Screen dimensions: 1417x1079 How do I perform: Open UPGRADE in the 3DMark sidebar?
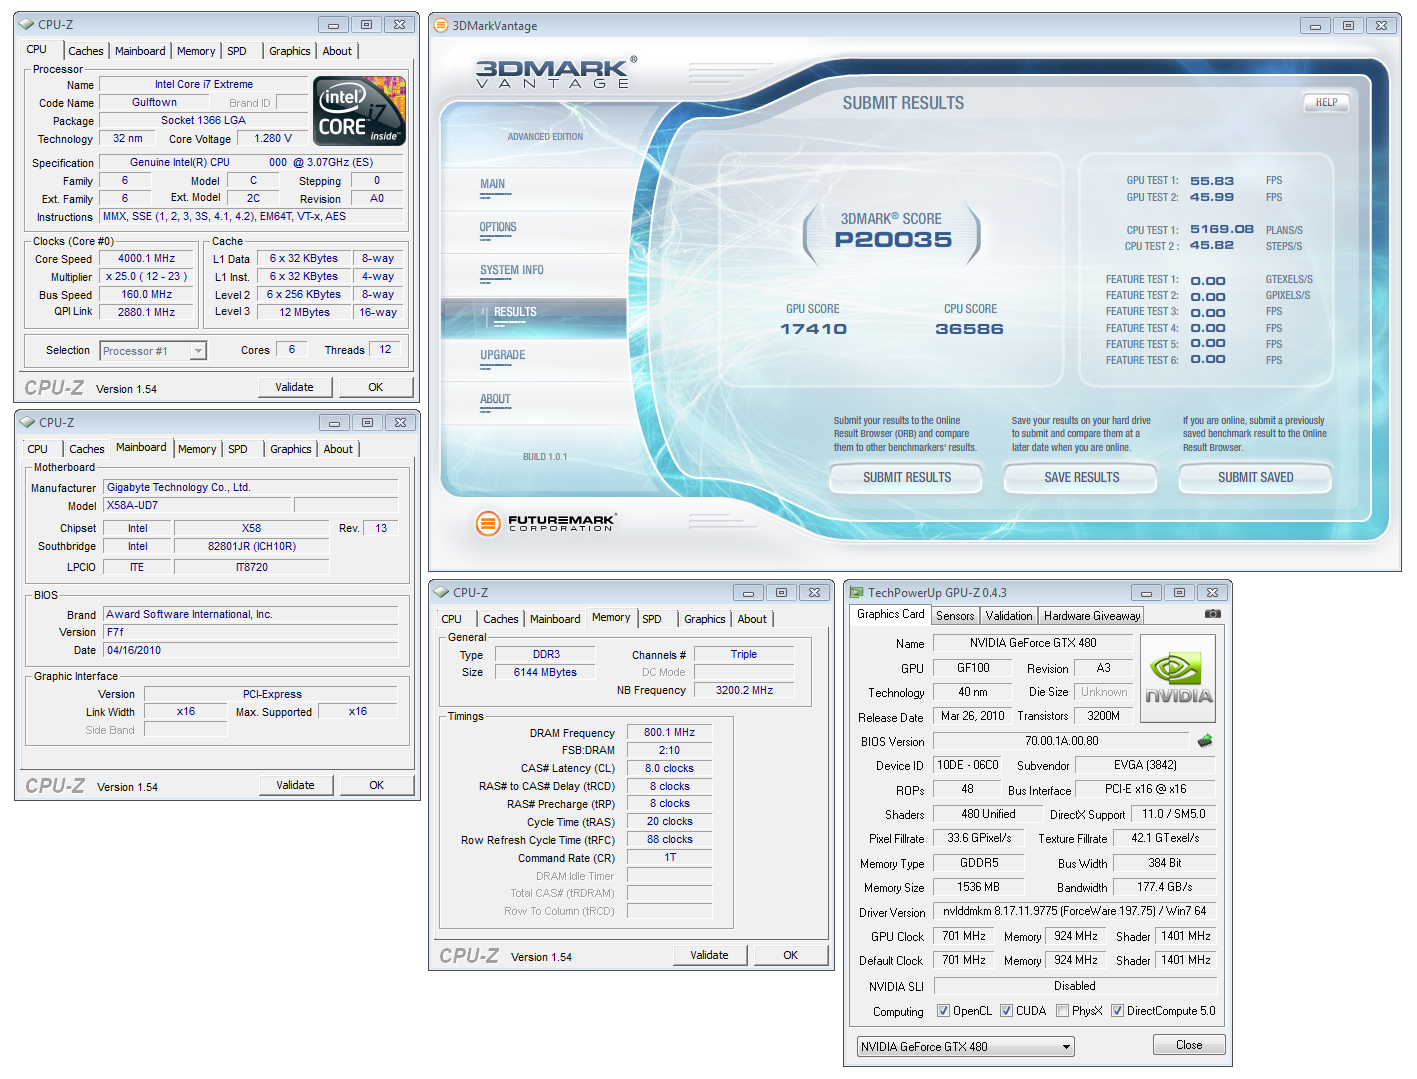point(502,355)
